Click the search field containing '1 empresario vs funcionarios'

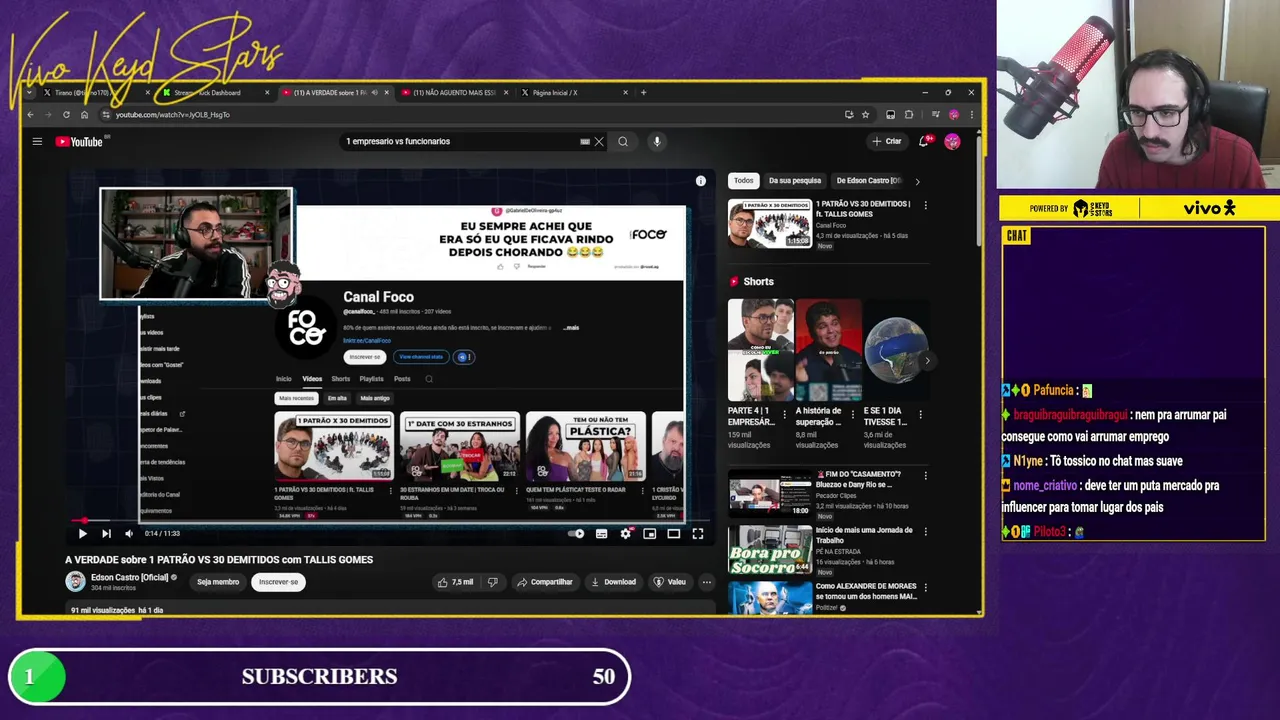460,142
